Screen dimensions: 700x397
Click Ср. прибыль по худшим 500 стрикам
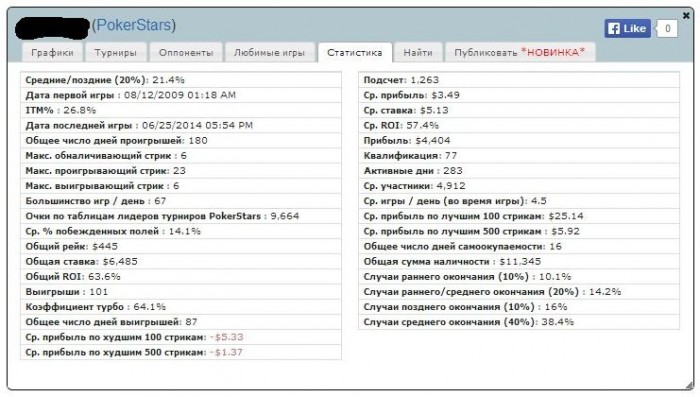[181, 352]
